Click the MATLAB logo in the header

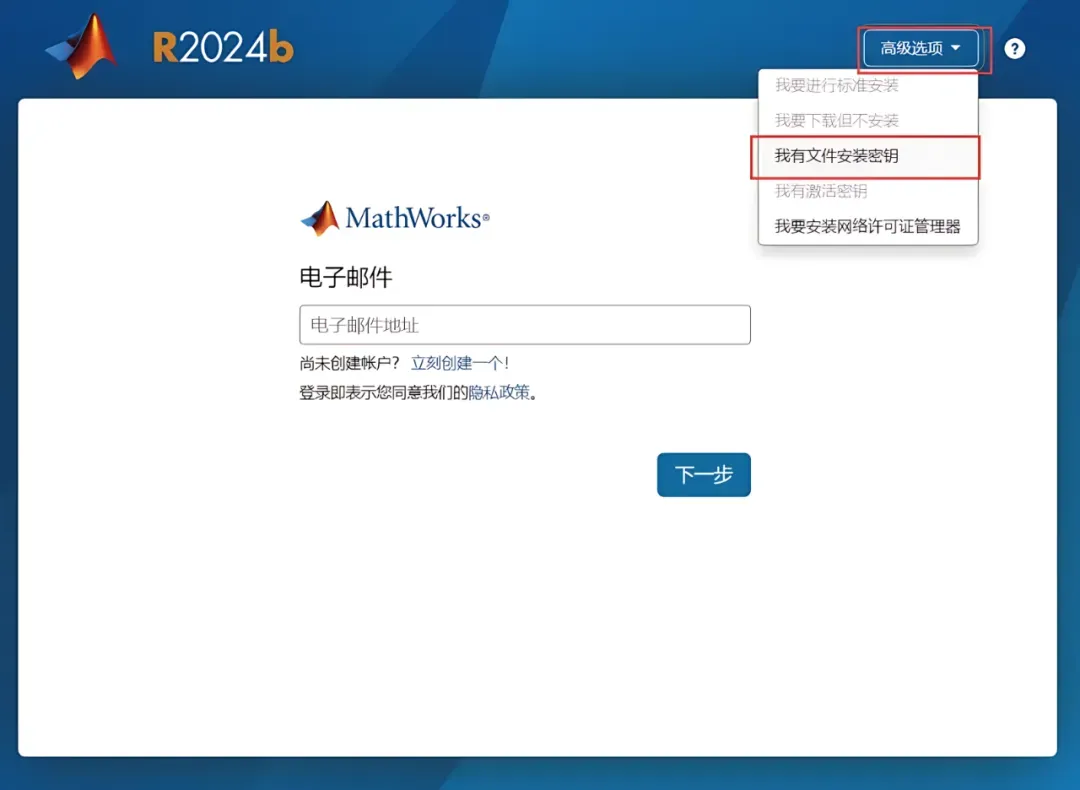[81, 47]
